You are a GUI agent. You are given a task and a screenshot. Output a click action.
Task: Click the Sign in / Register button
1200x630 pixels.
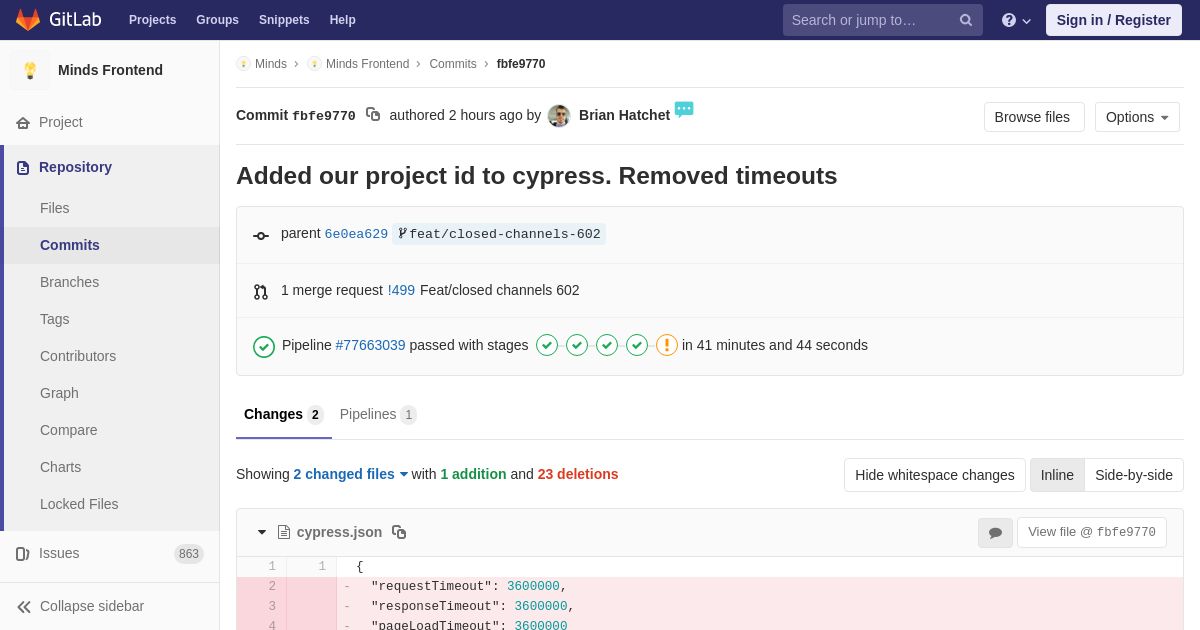1114,20
